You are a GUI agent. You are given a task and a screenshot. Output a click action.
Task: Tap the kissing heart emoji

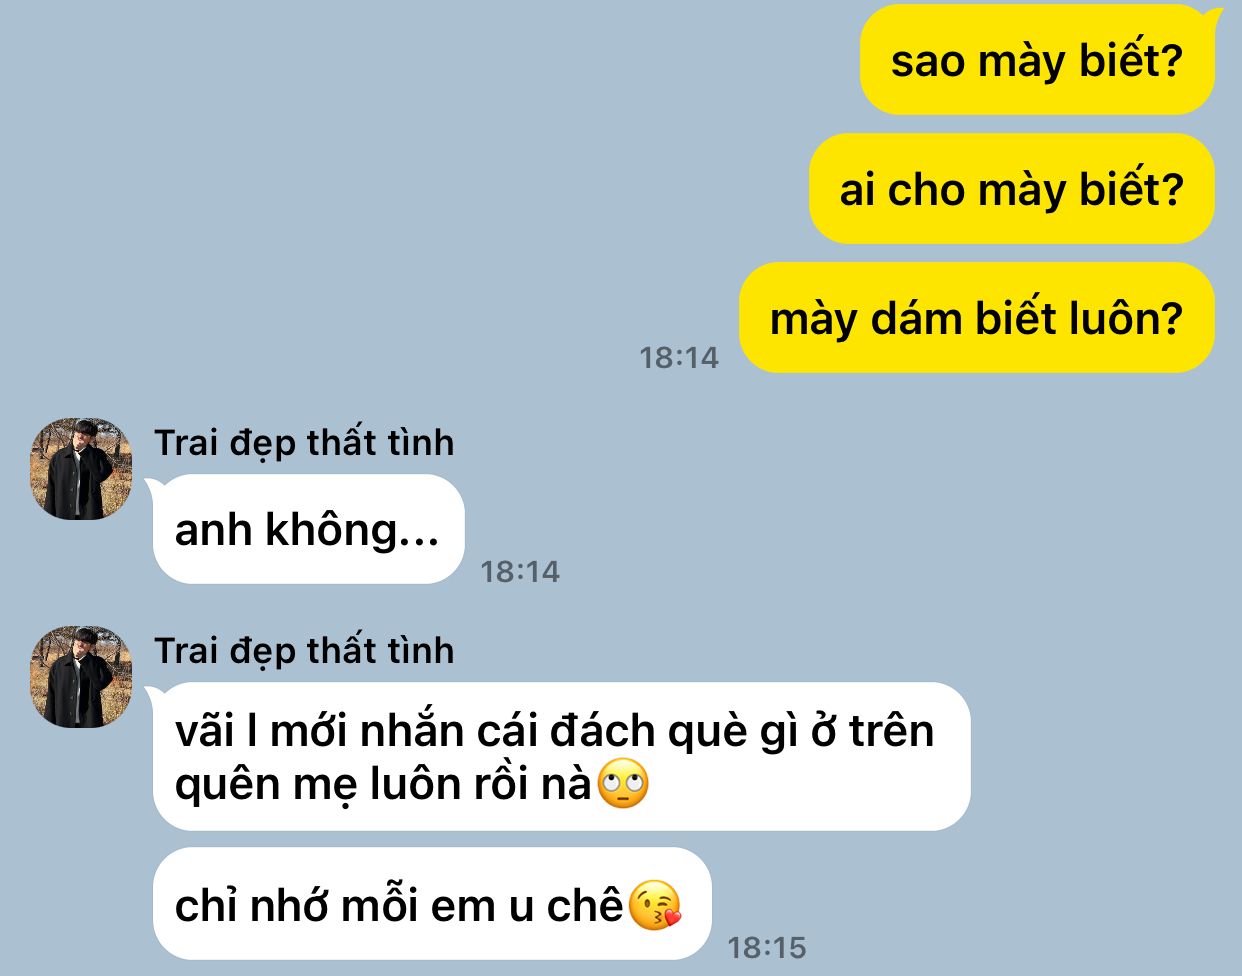656,906
